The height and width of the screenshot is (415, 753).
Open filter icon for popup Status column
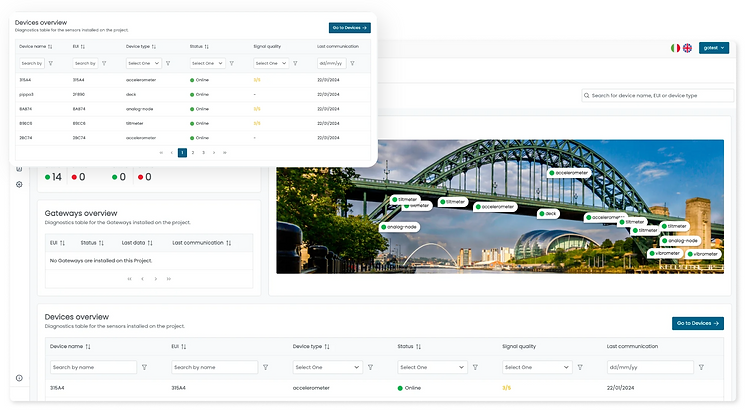231,63
